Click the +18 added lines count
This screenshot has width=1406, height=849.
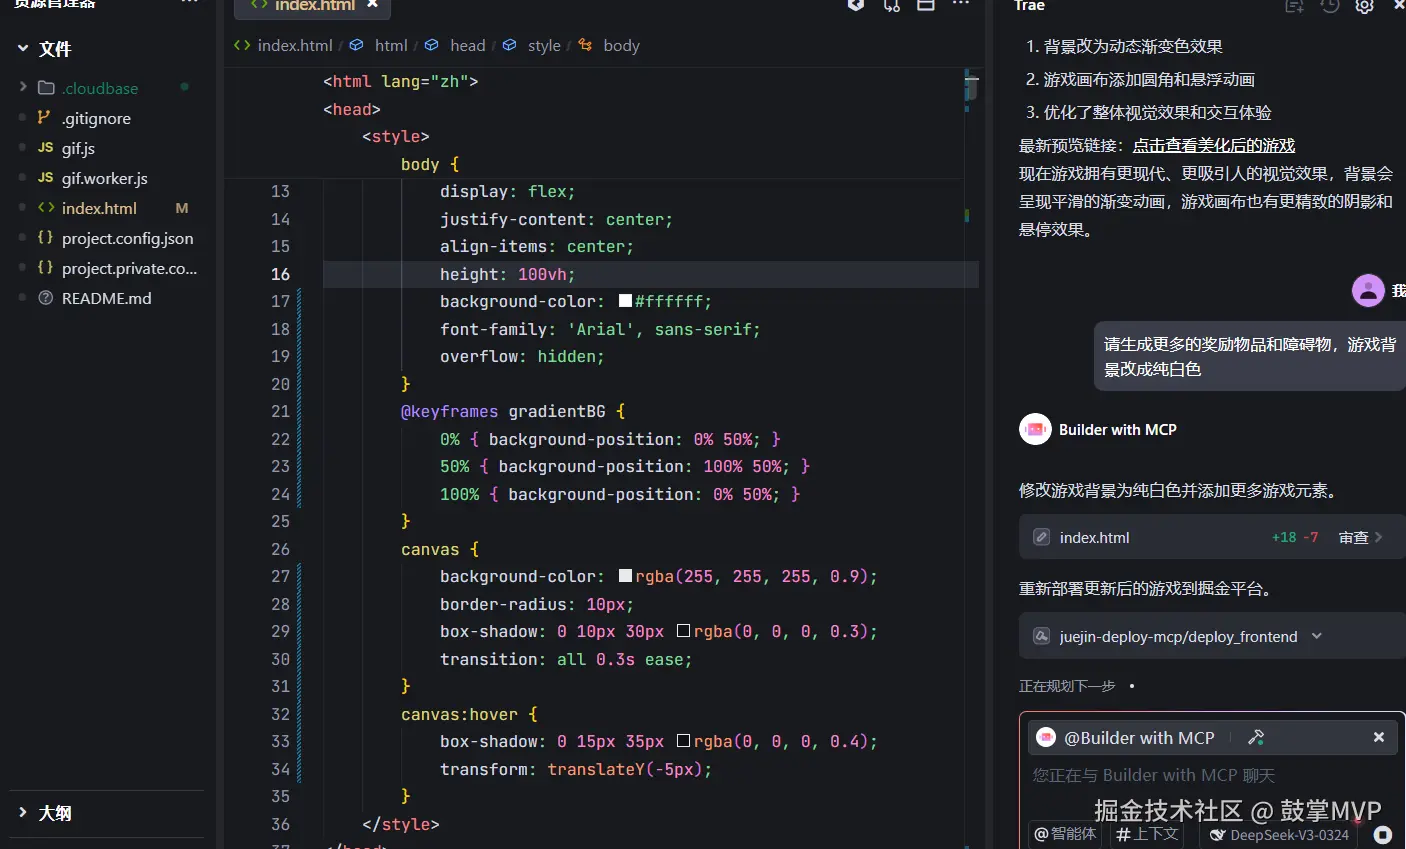(1283, 537)
